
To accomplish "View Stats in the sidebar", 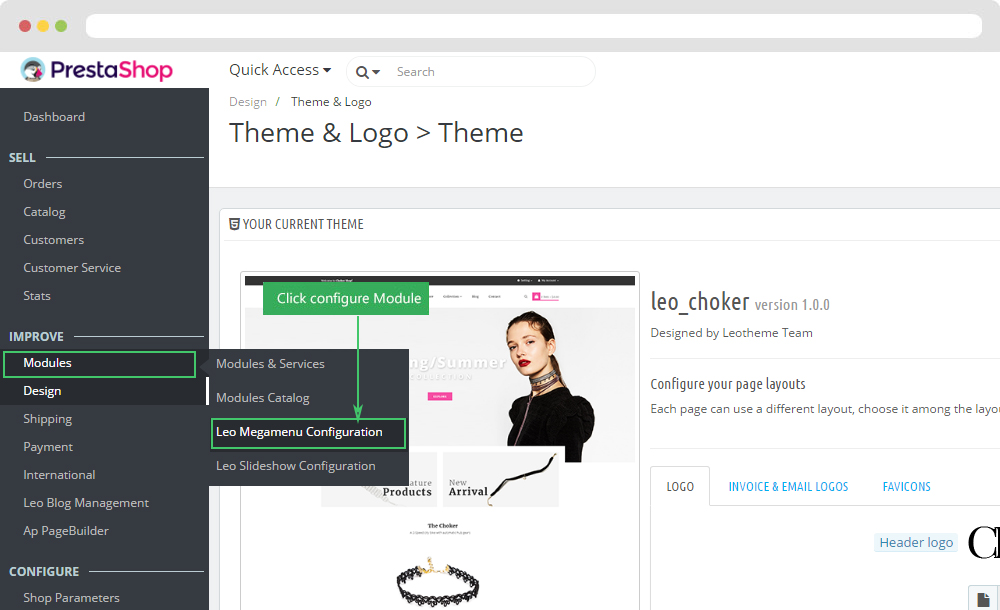I will coord(36,296).
